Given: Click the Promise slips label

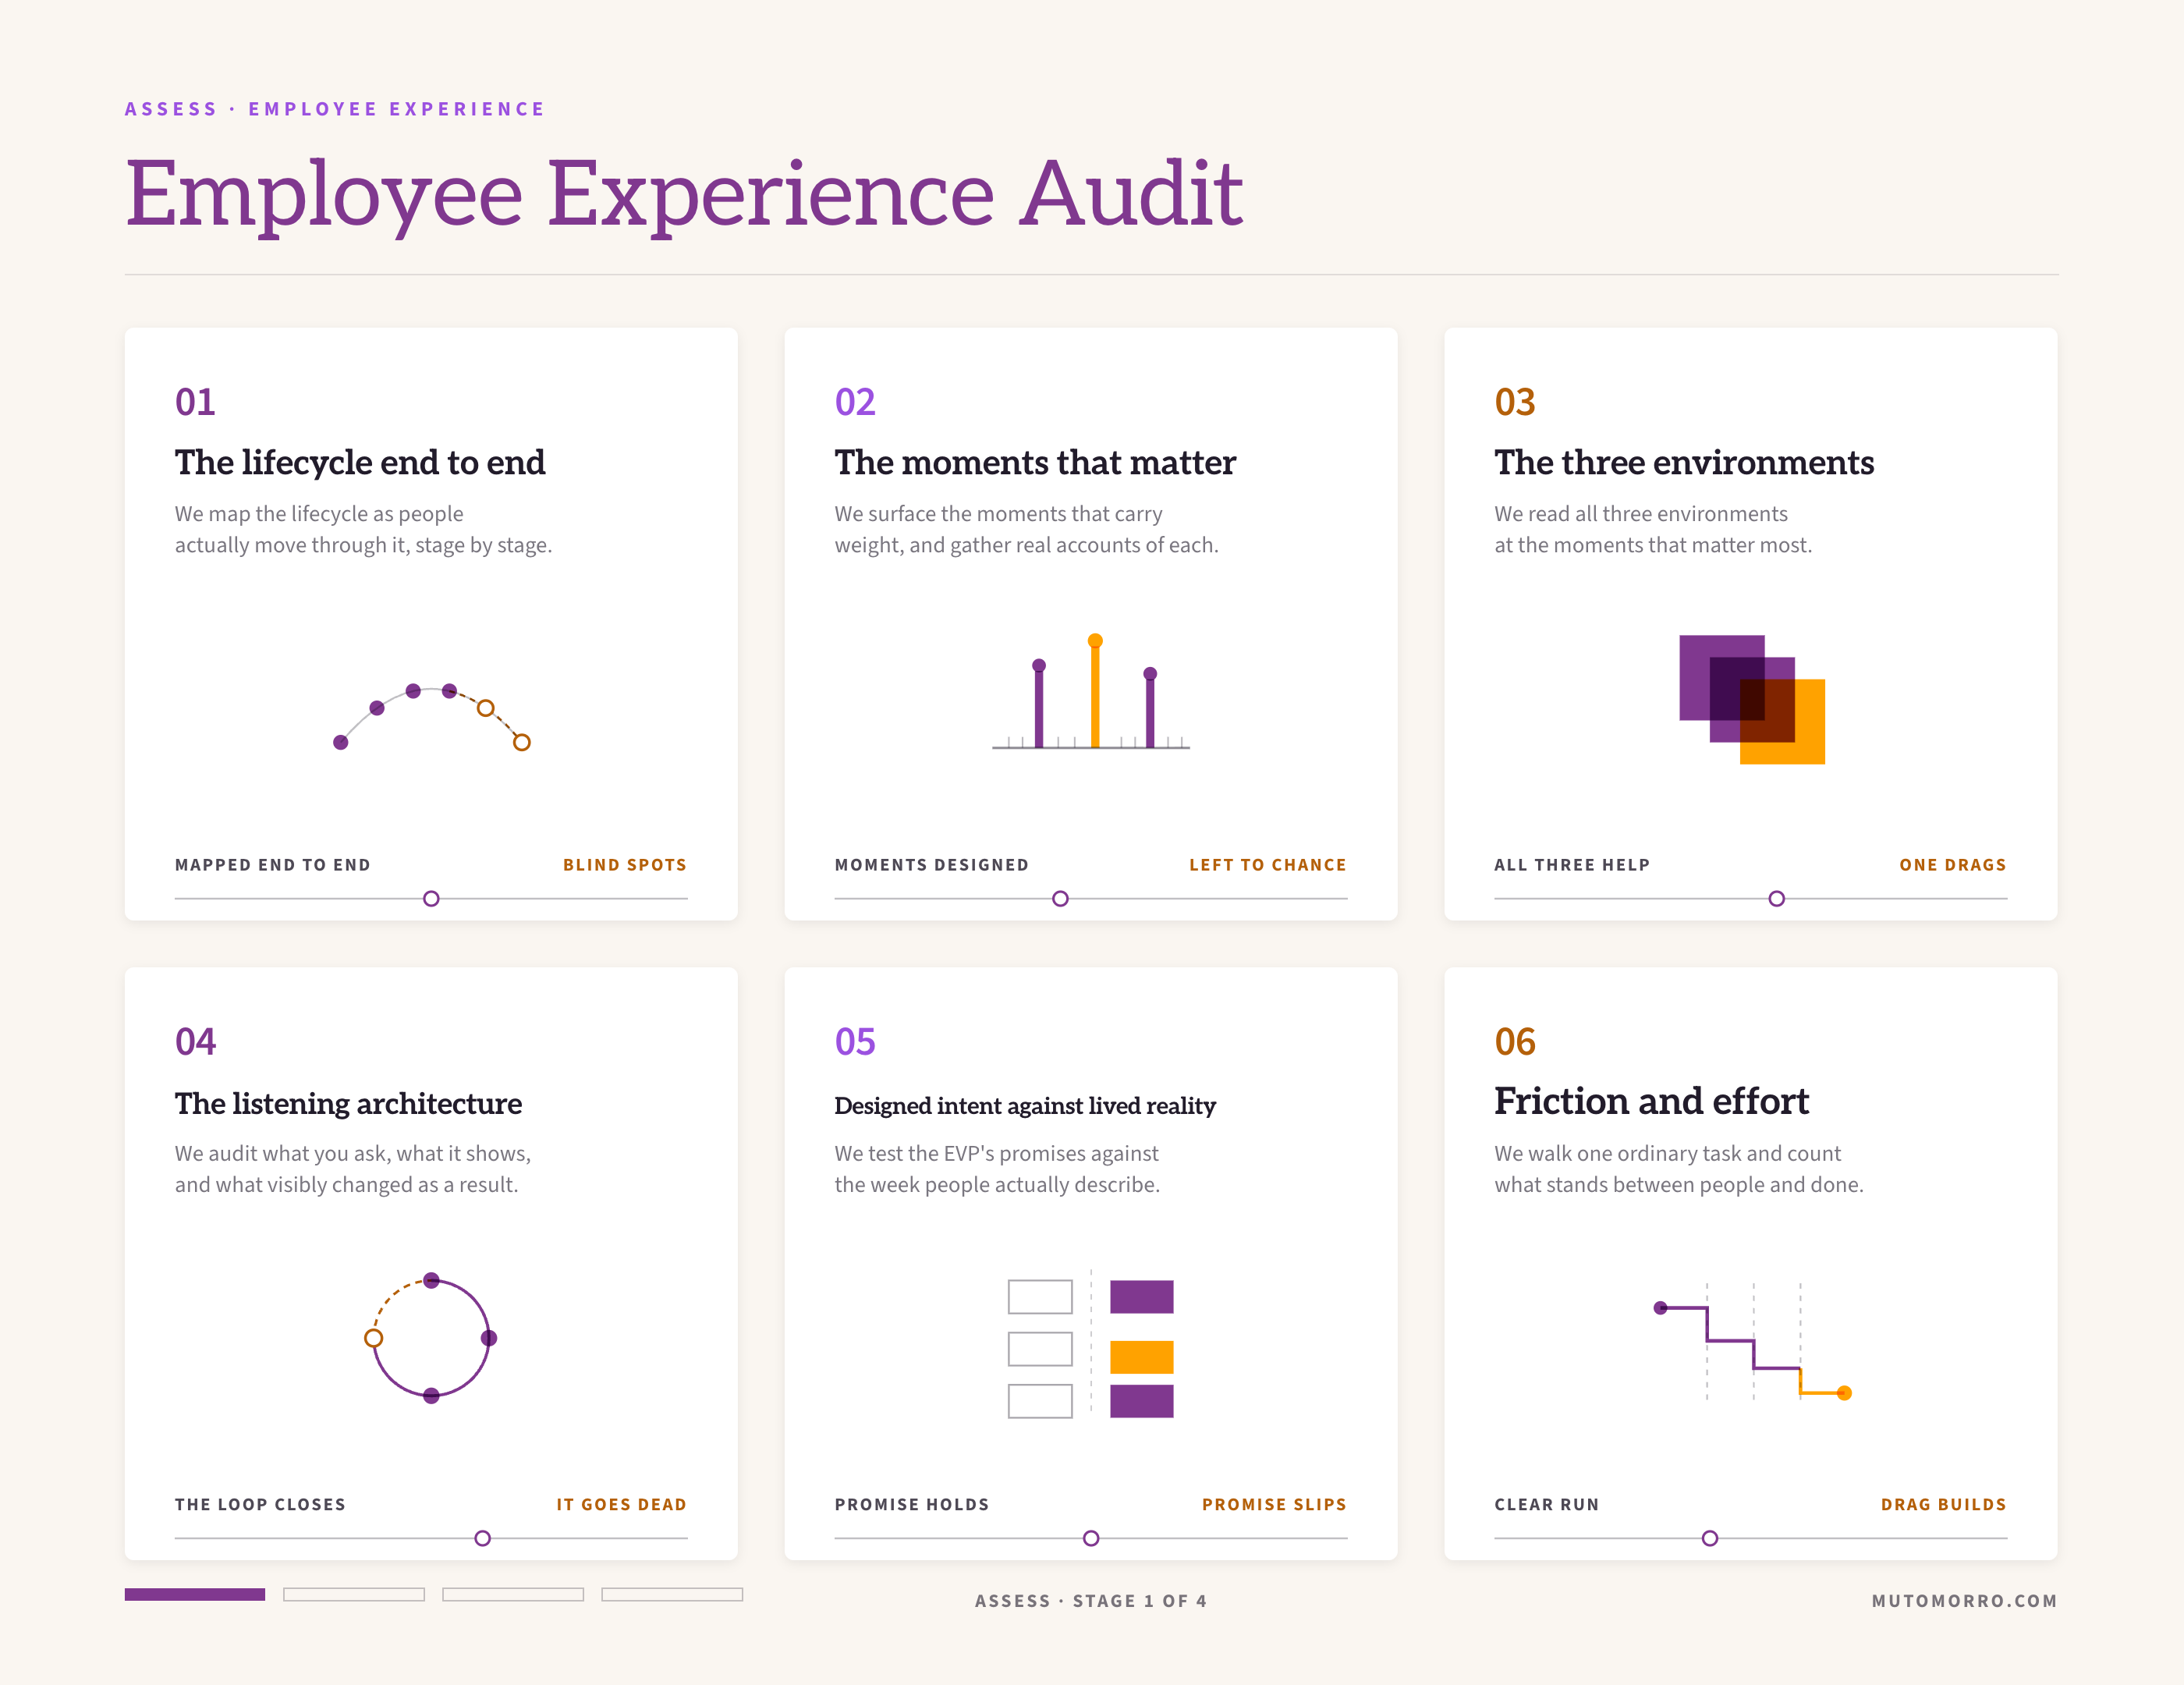Looking at the screenshot, I should pyautogui.click(x=1274, y=1505).
